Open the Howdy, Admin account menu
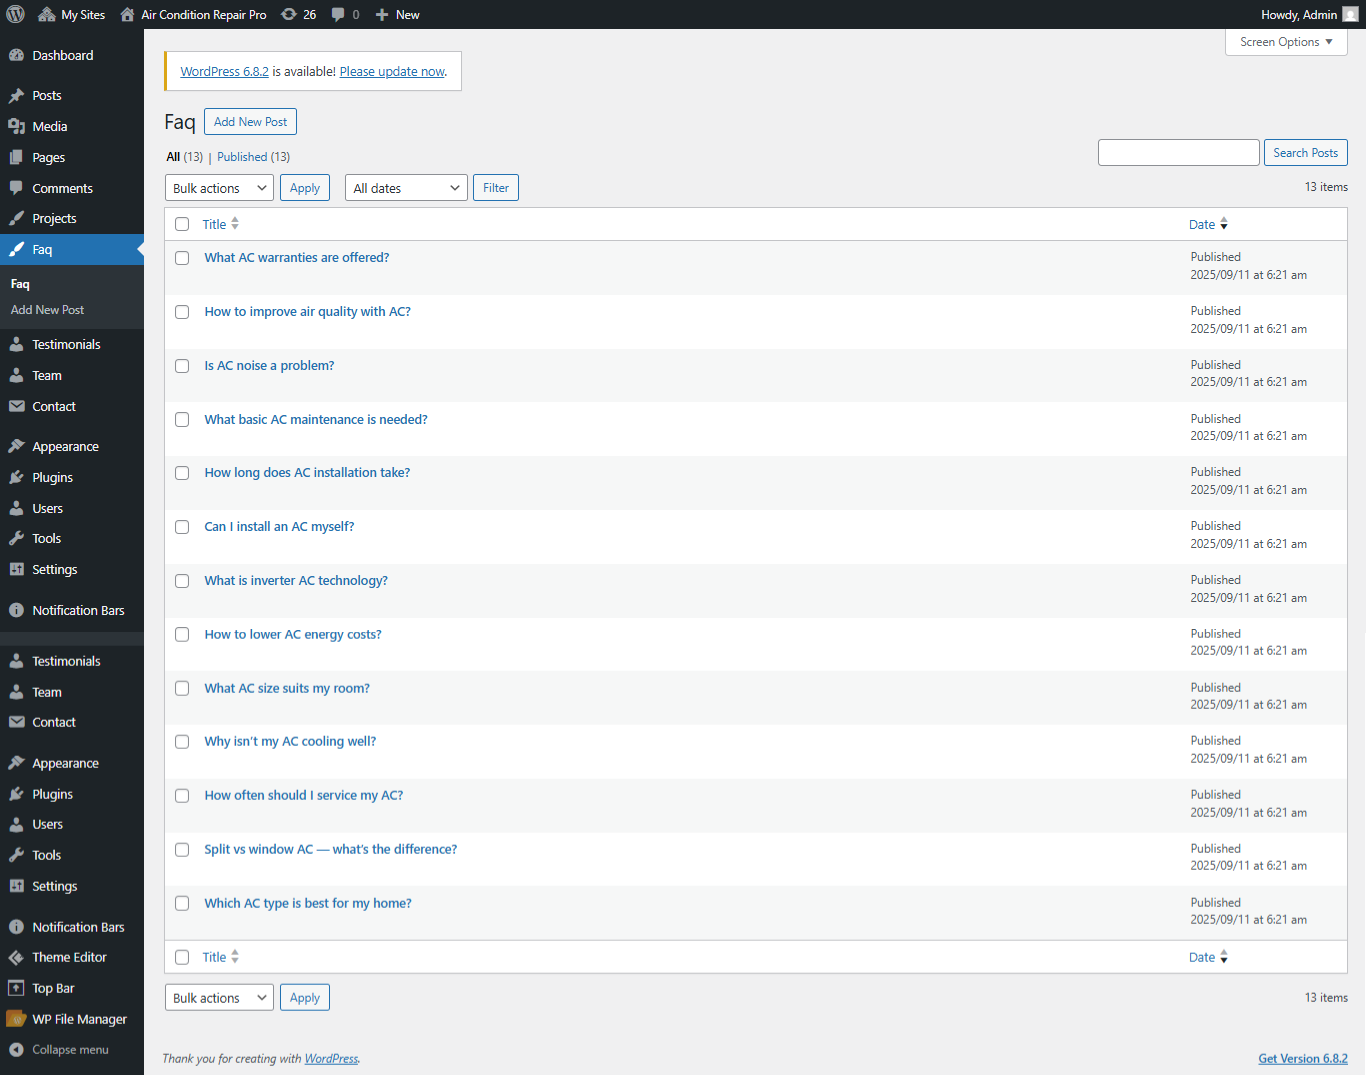This screenshot has width=1366, height=1076. coord(1309,14)
